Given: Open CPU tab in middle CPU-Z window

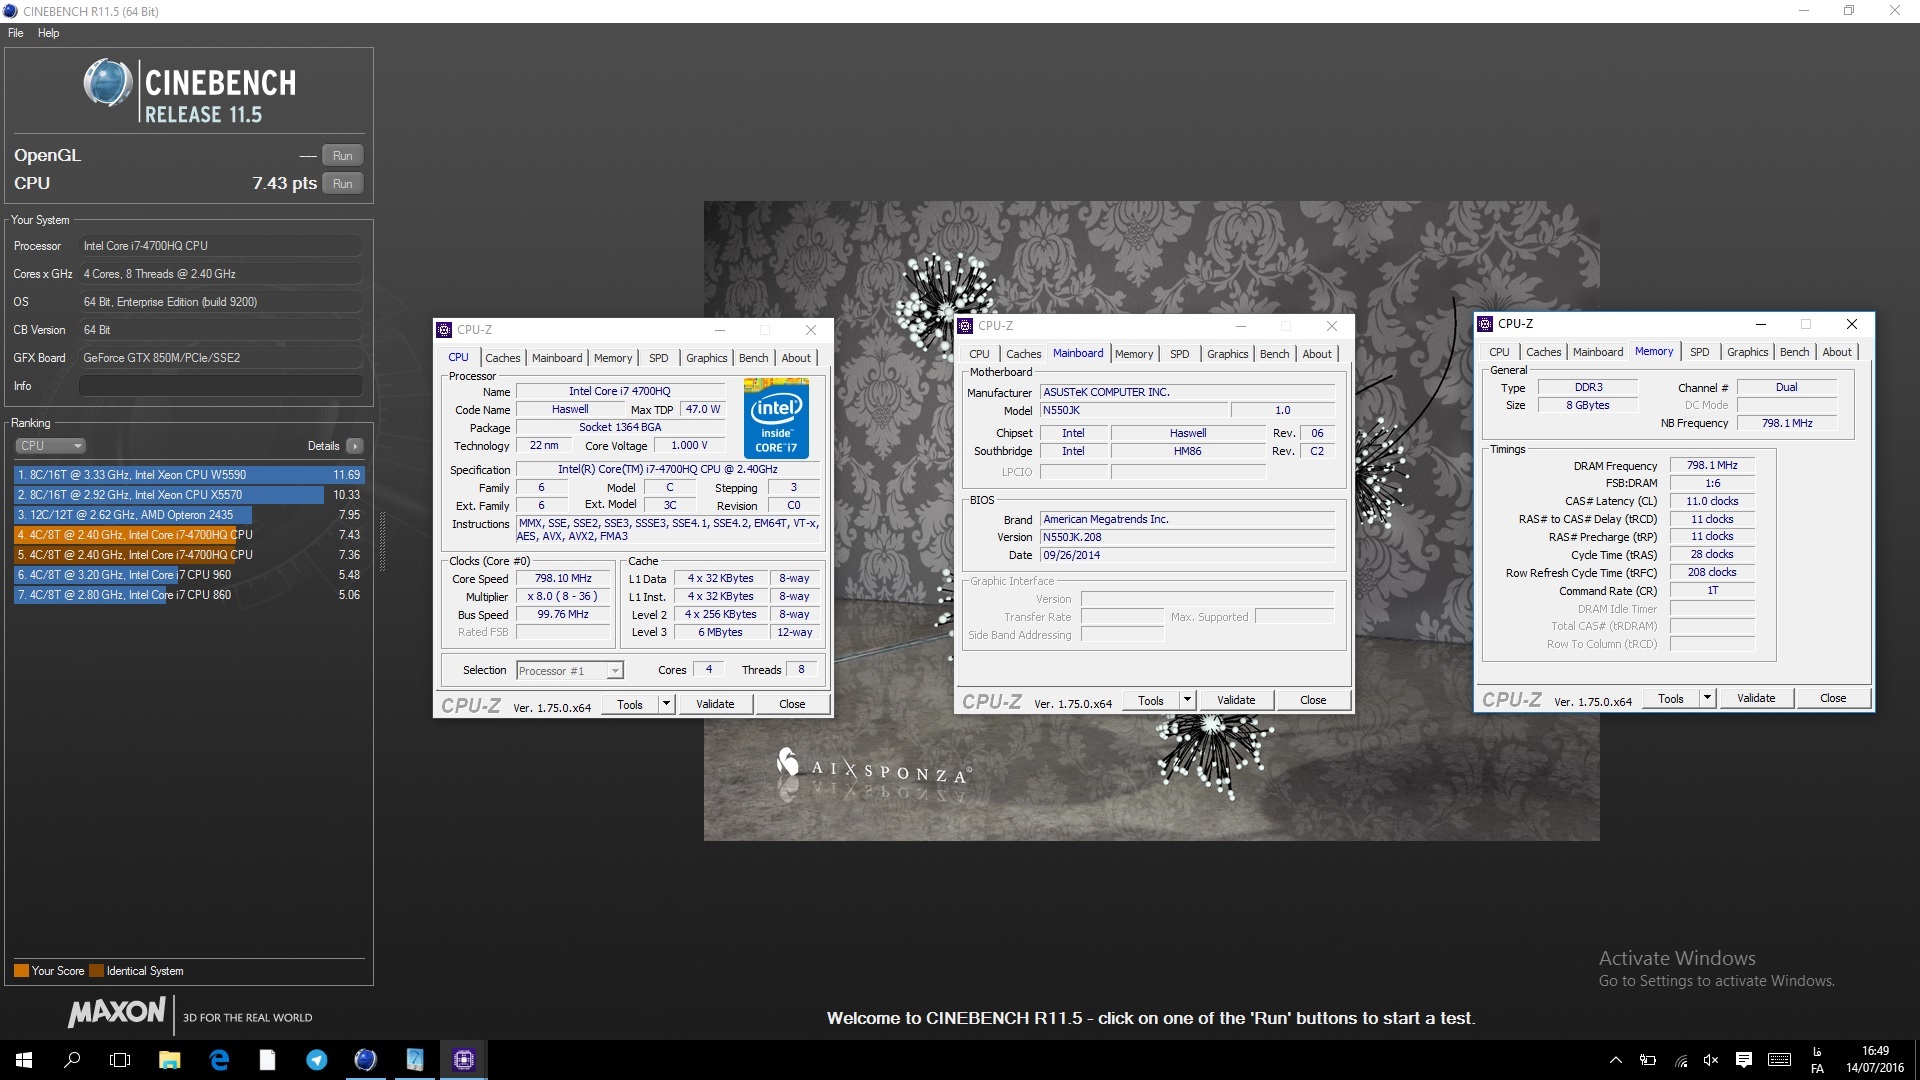Looking at the screenshot, I should point(979,354).
